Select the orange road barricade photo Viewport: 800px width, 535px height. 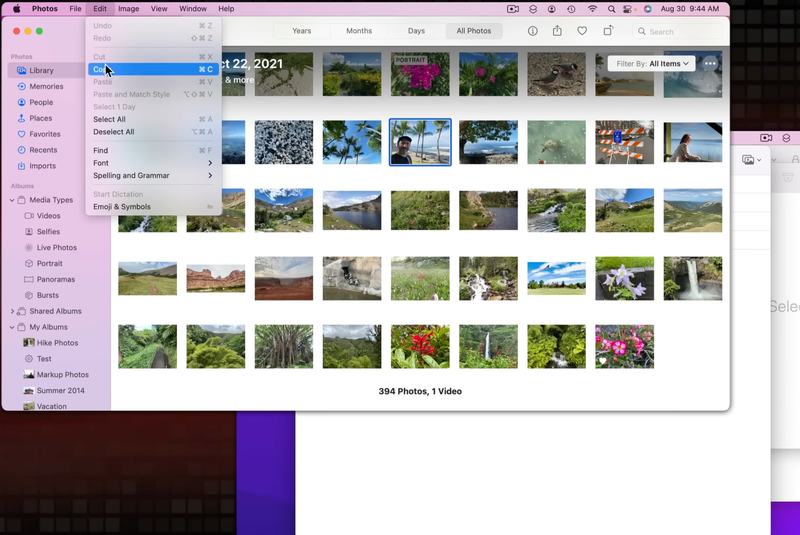624,142
